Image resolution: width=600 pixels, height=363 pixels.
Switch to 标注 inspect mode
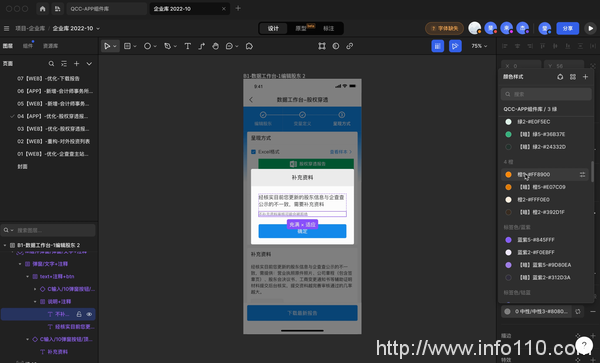329,28
